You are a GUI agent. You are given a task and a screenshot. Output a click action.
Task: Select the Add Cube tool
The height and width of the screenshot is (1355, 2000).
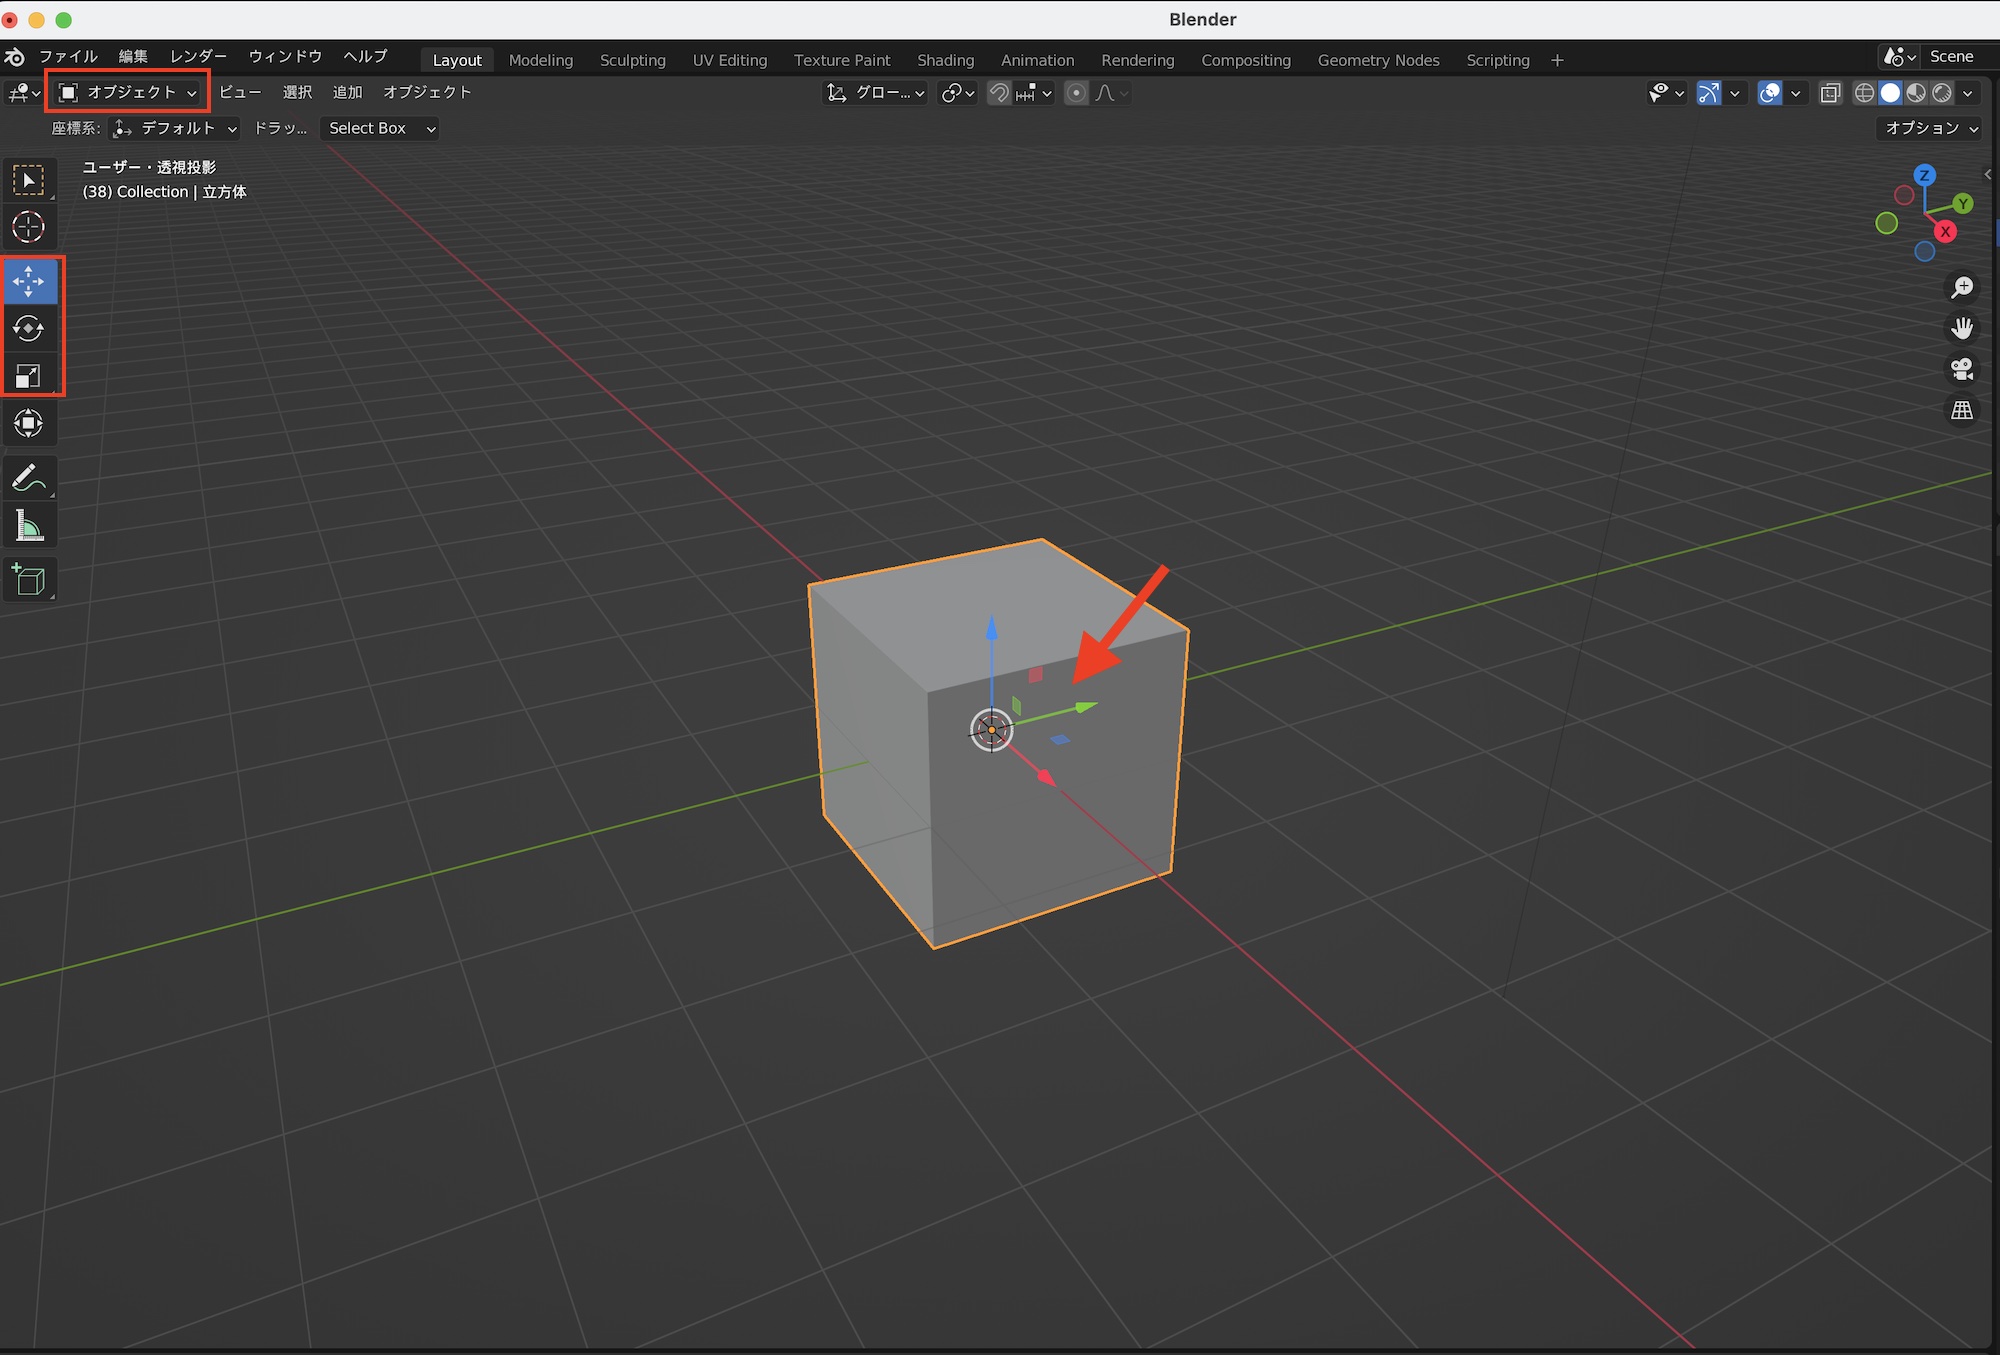click(x=30, y=580)
